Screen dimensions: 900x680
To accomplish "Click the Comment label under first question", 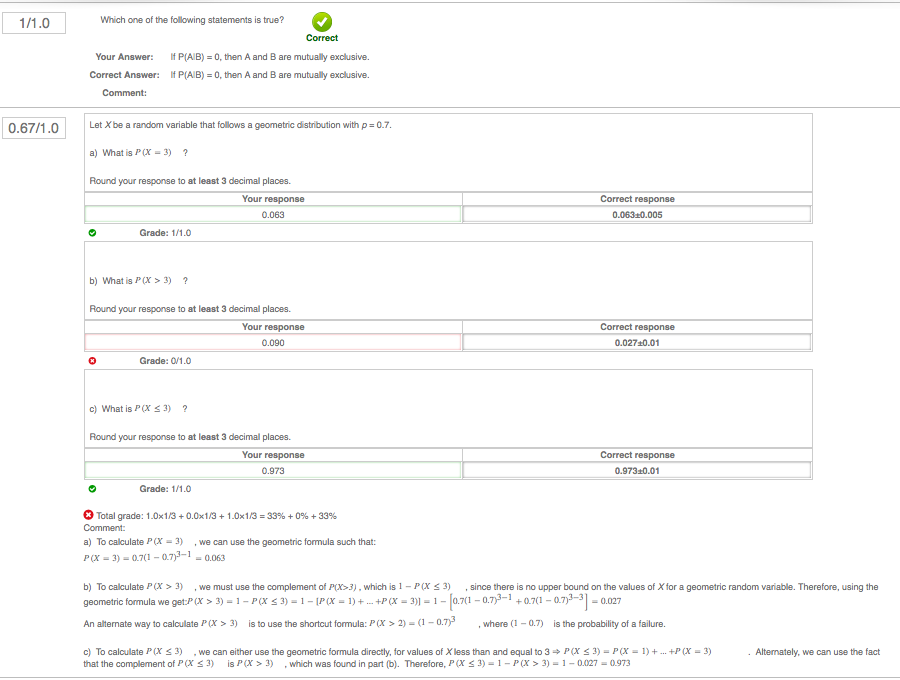I will click(124, 93).
